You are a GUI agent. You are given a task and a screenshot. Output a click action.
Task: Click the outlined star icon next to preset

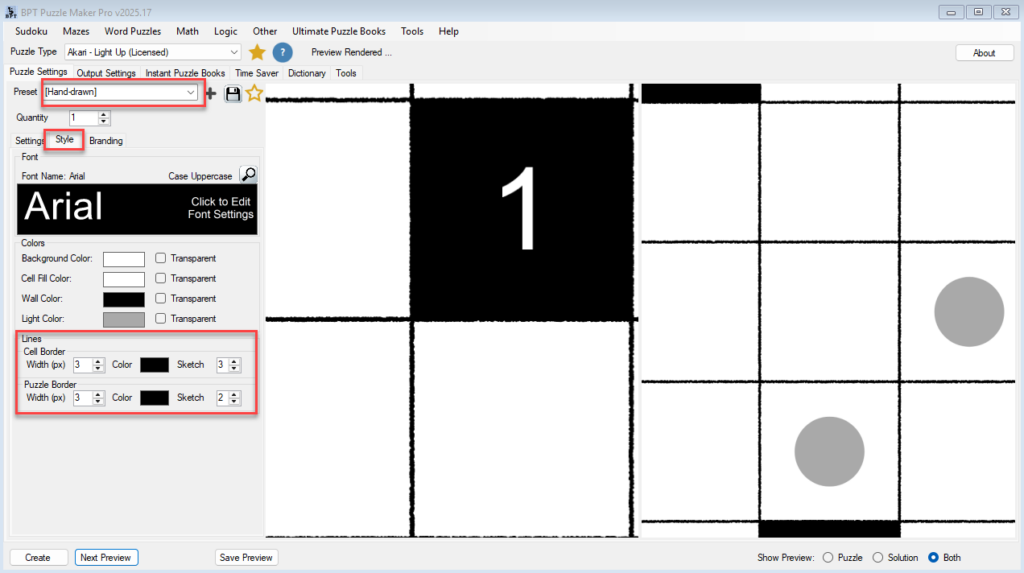click(255, 93)
